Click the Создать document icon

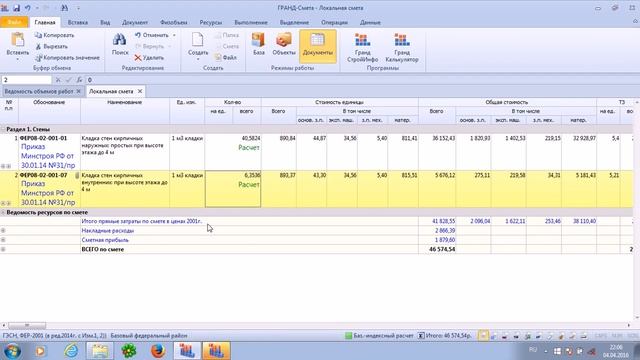tap(198, 40)
